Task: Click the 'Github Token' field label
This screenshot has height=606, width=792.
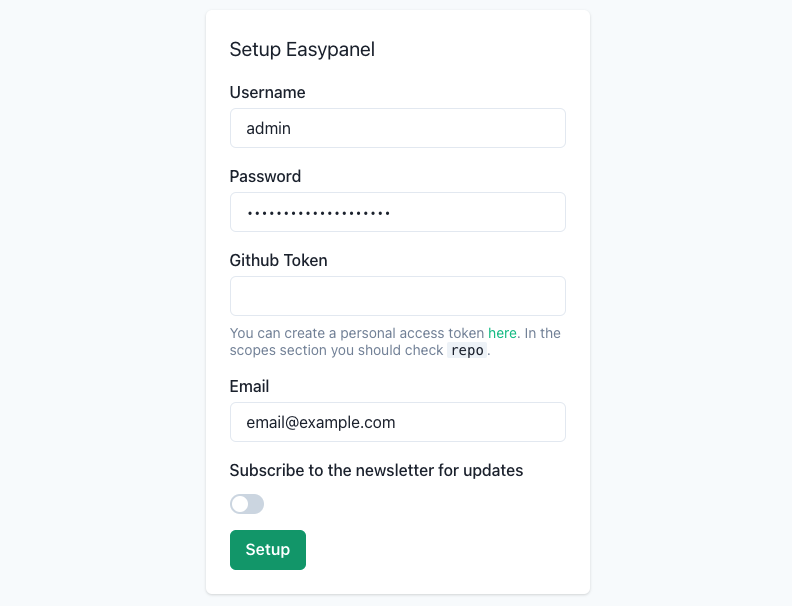Action: 278,260
